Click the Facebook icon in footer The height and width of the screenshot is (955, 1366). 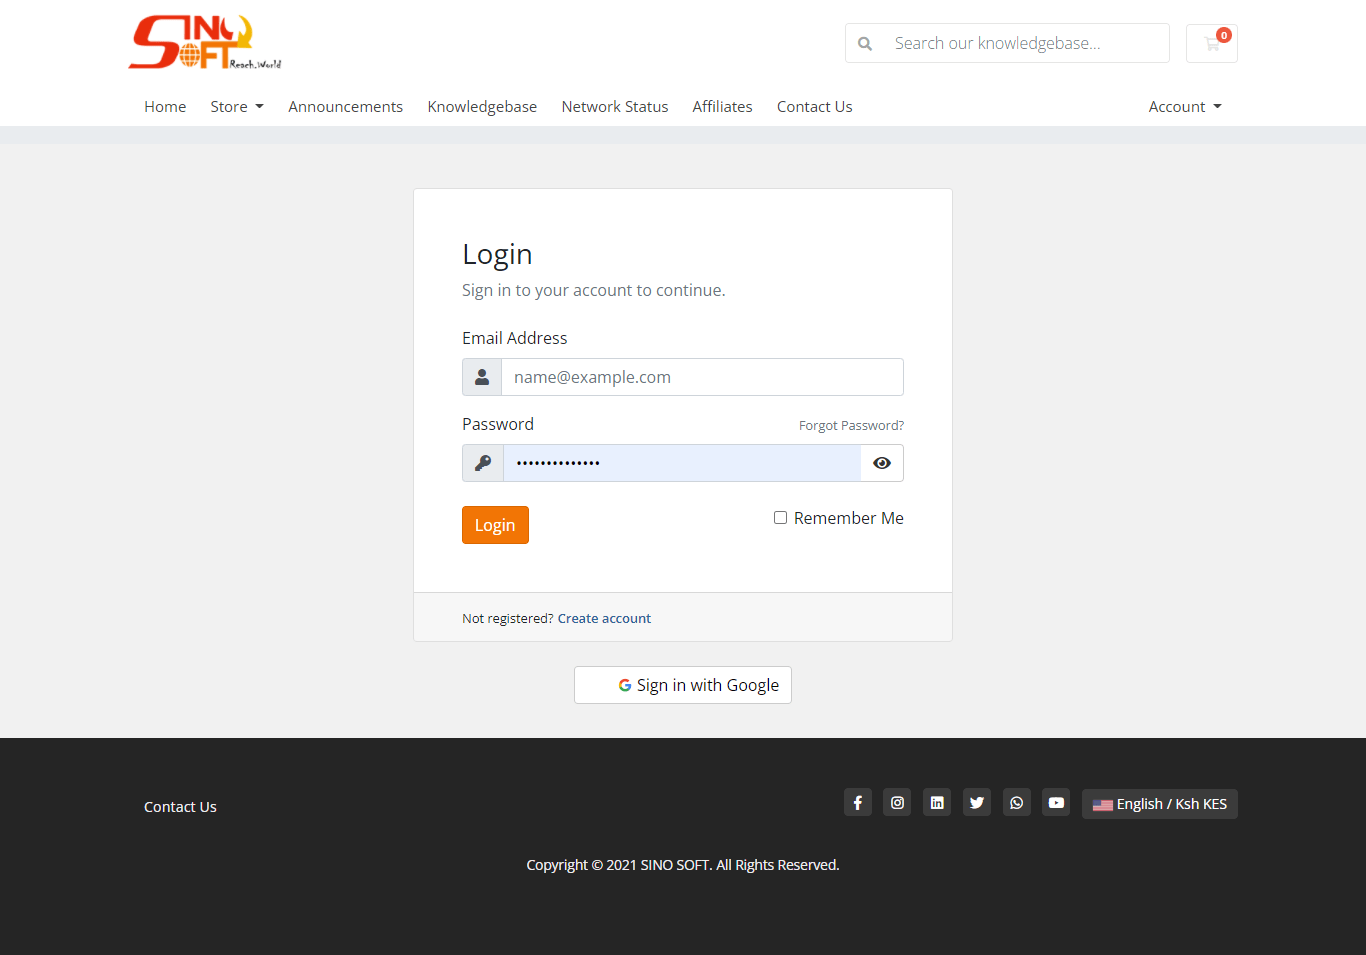857,803
